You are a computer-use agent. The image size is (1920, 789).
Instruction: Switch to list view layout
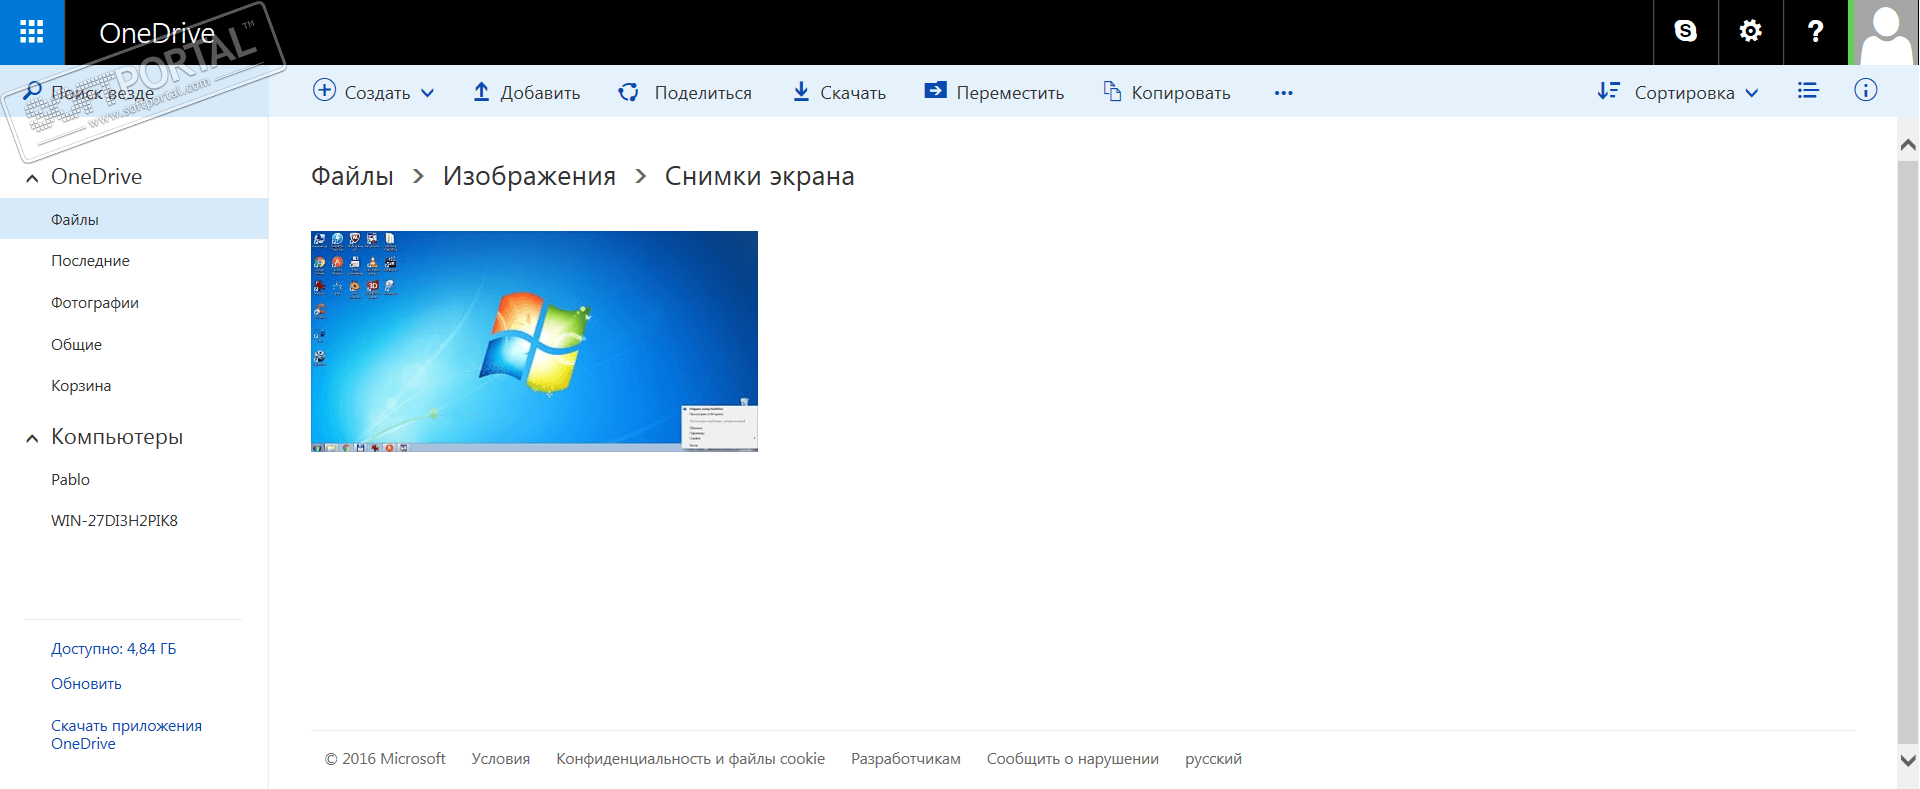tap(1808, 91)
